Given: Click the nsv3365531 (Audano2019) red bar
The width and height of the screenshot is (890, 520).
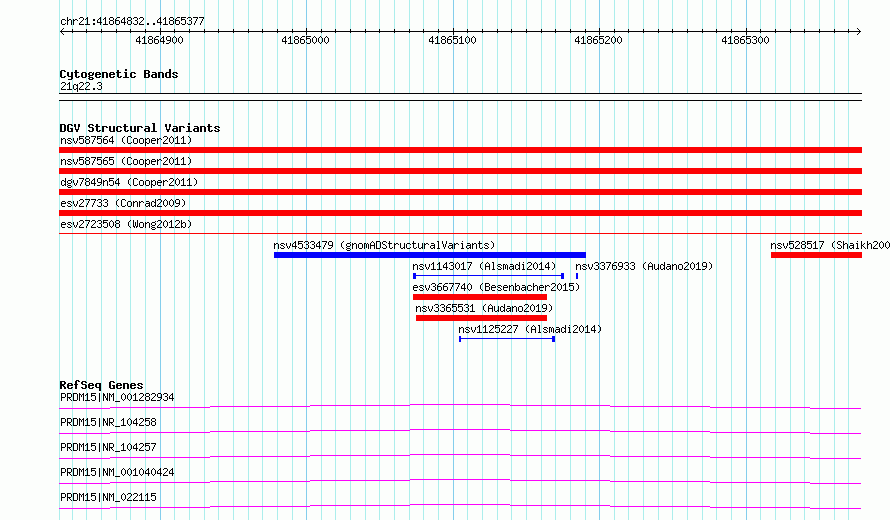Looking at the screenshot, I should click(x=481, y=318).
